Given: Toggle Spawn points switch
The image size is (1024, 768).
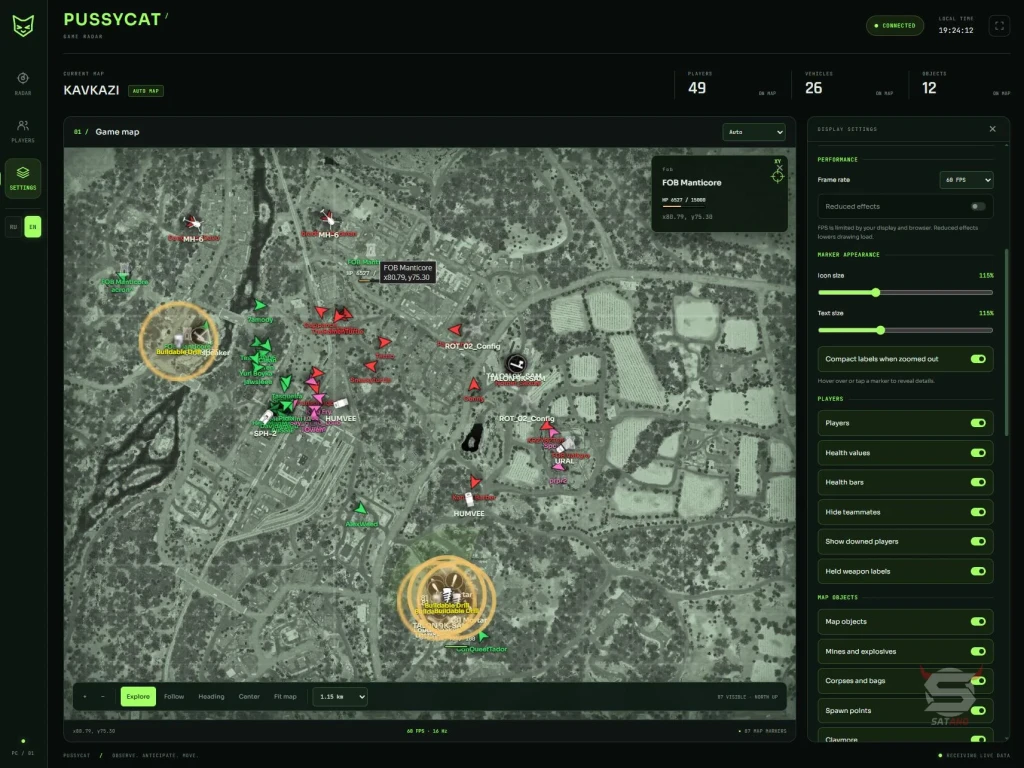Looking at the screenshot, I should tap(978, 711).
